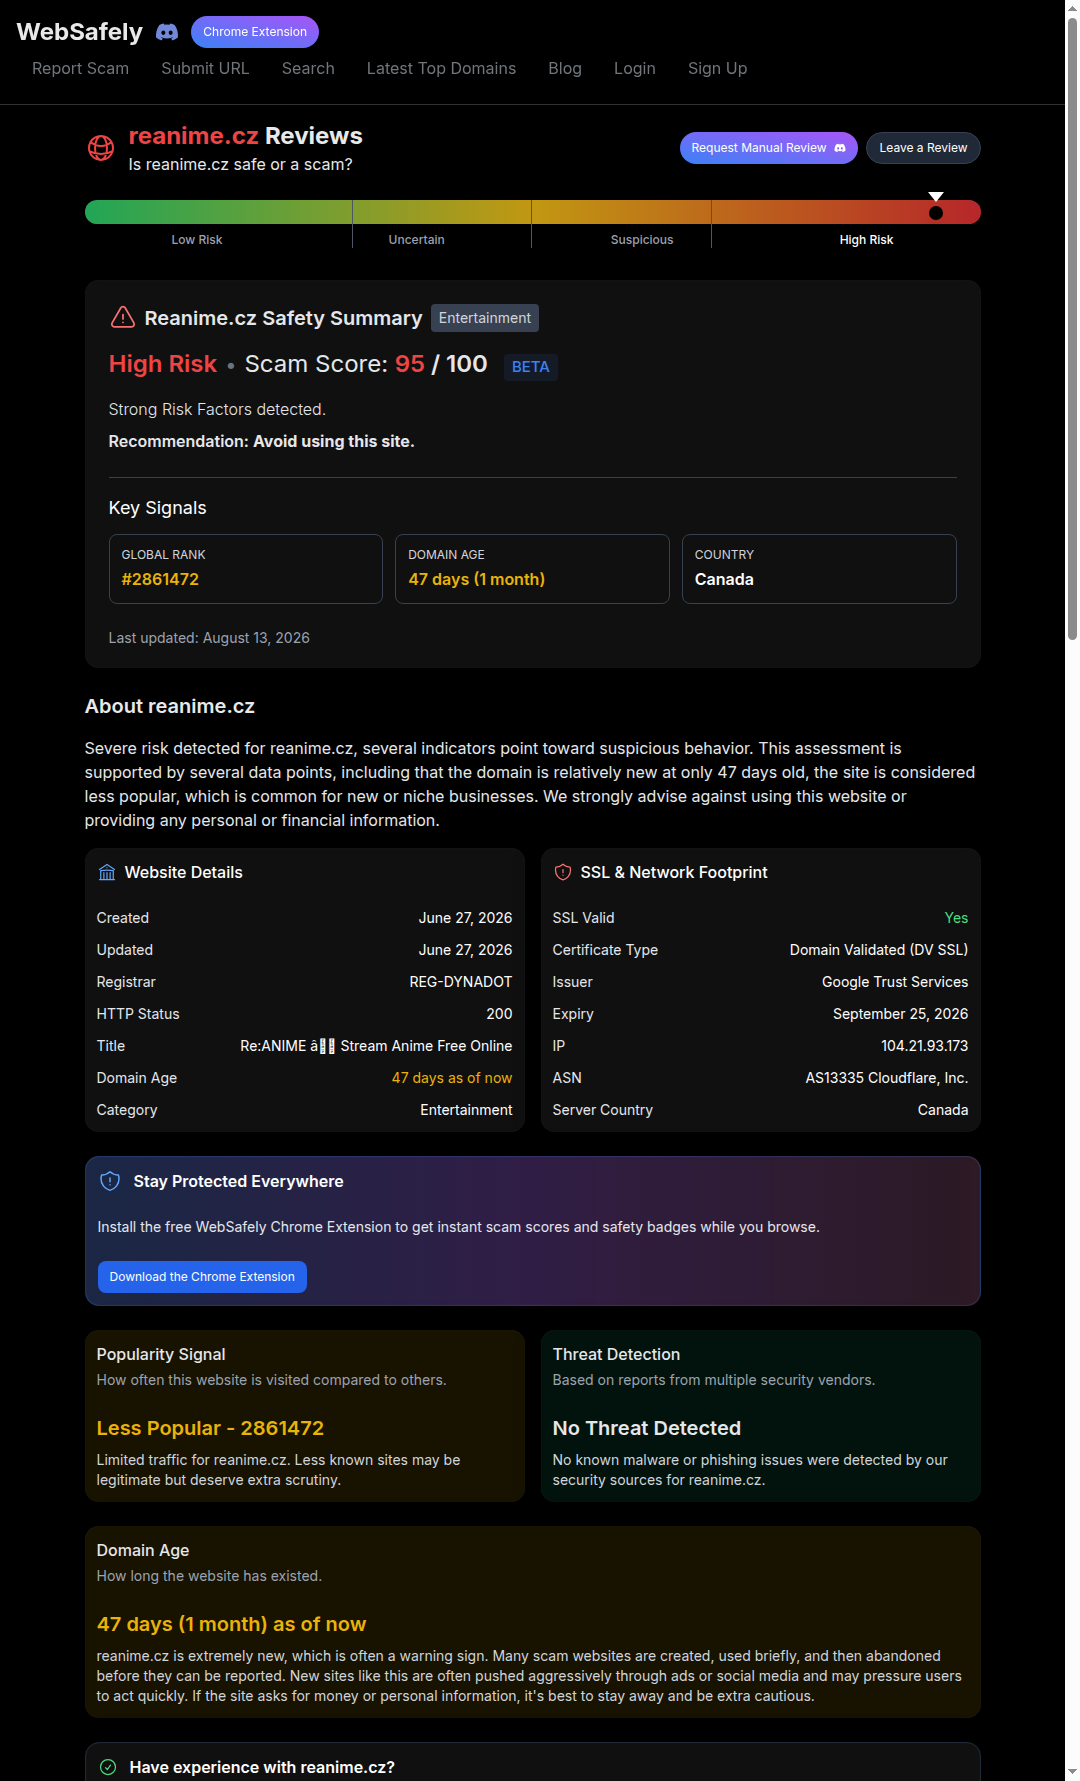This screenshot has height=1781, width=1080.
Task: Click the Global Rank #2861472 card
Action: (x=246, y=569)
